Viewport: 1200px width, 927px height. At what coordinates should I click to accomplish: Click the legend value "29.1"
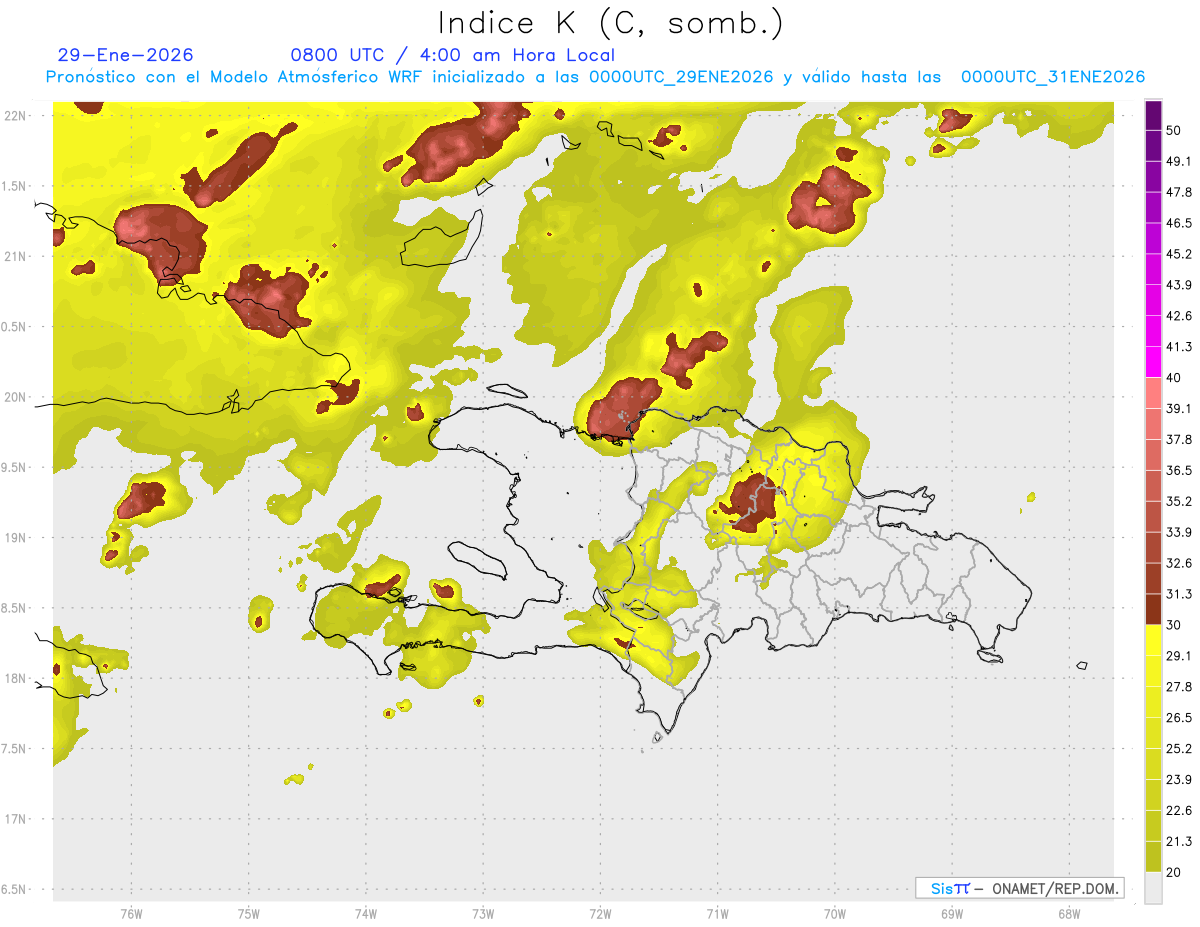click(1180, 656)
